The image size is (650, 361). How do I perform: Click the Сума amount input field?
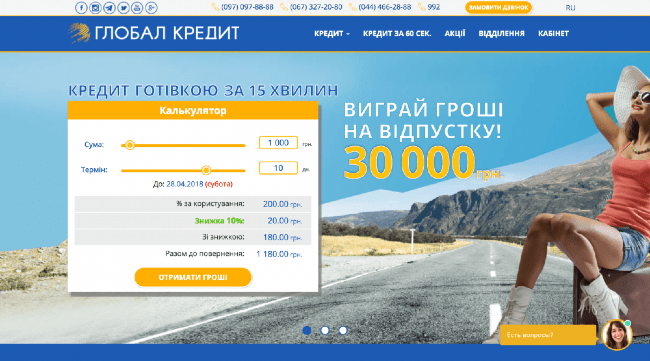[x=278, y=143]
